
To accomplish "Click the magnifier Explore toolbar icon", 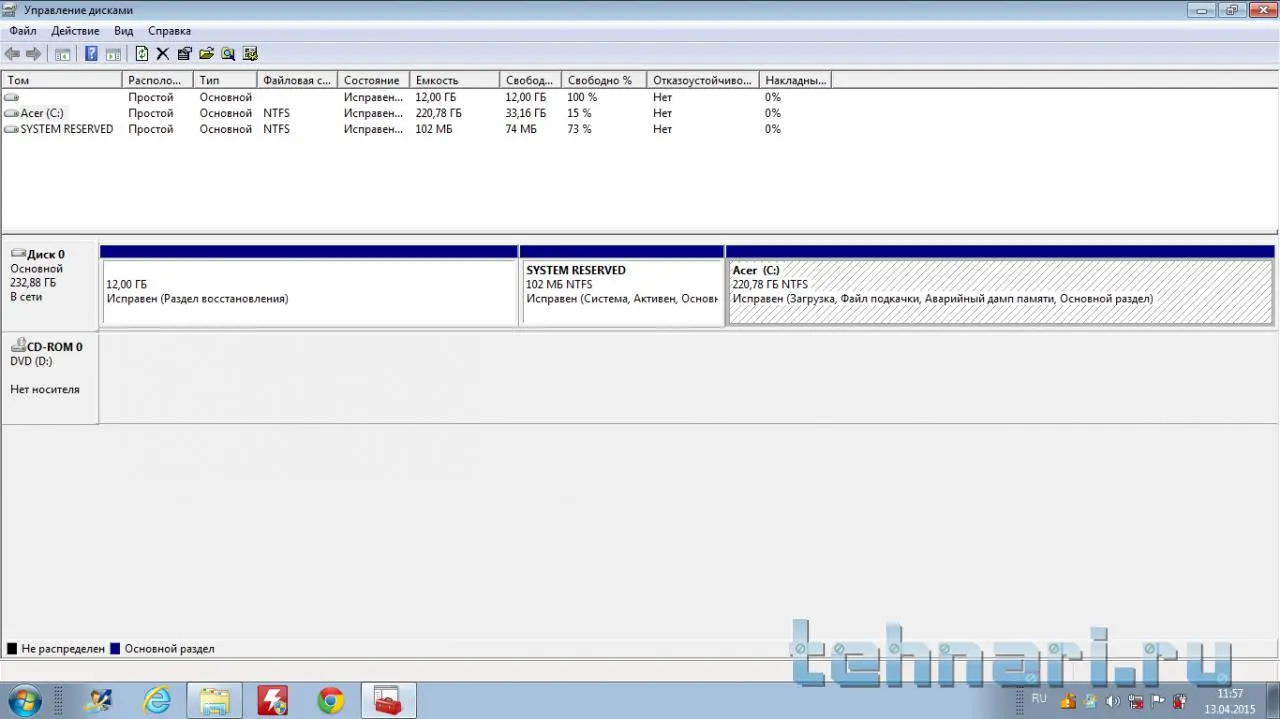I will tap(228, 54).
